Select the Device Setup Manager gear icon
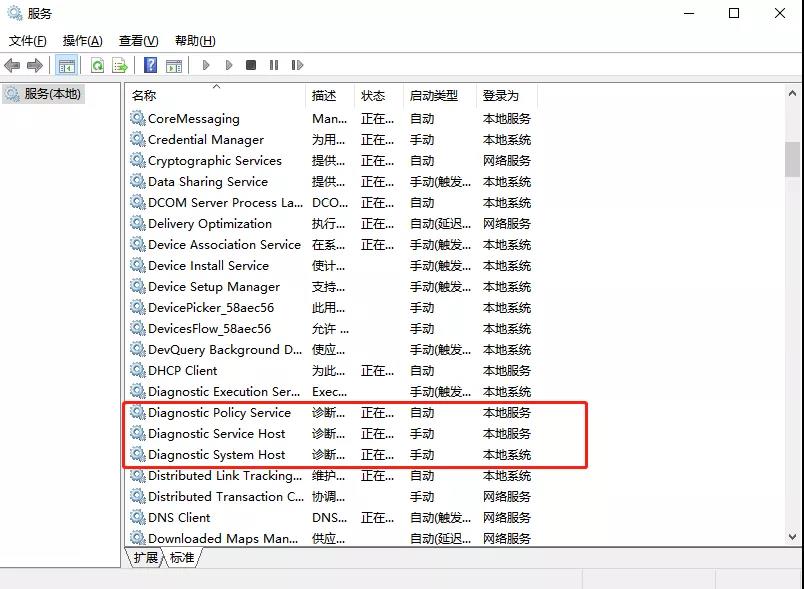 pos(137,287)
